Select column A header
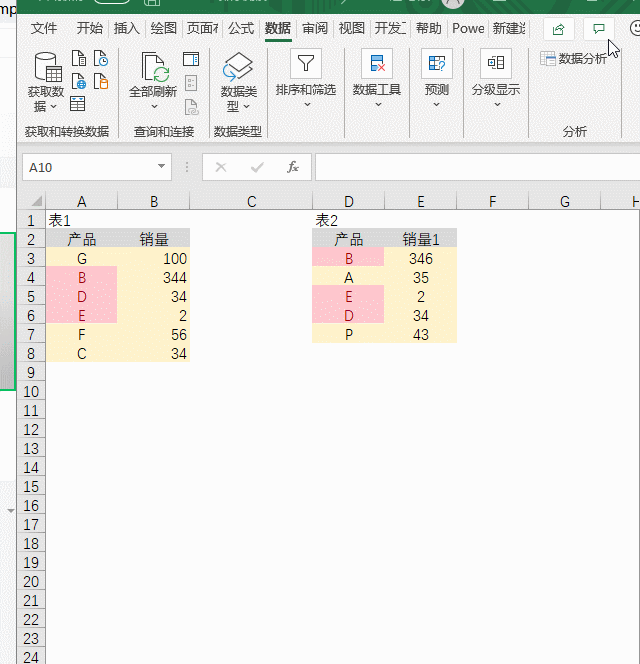Screen dimensions: 640x664 coord(81,202)
